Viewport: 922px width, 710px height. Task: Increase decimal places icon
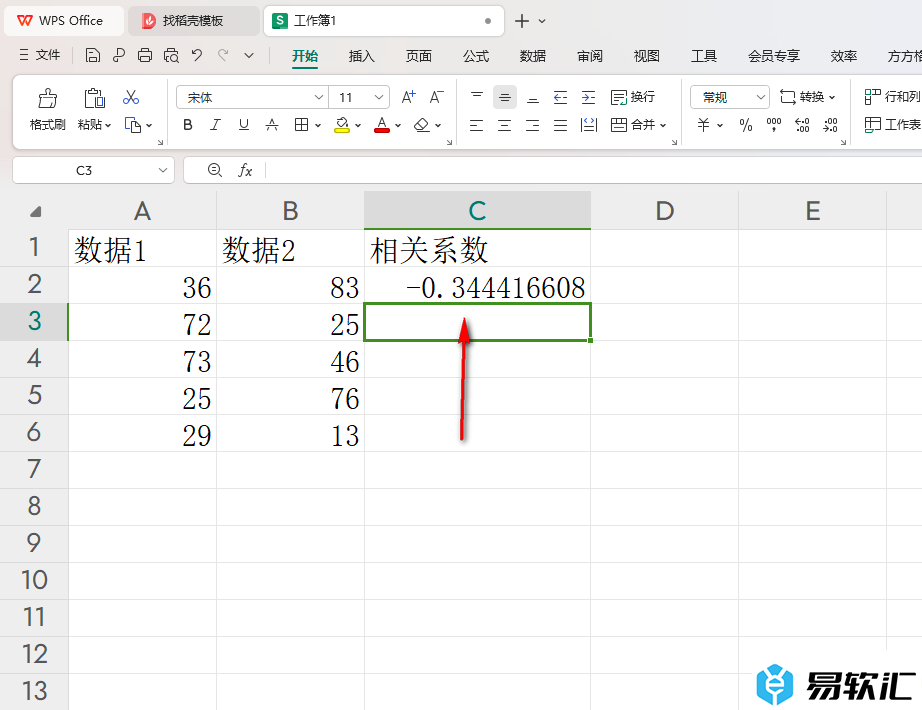click(802, 125)
